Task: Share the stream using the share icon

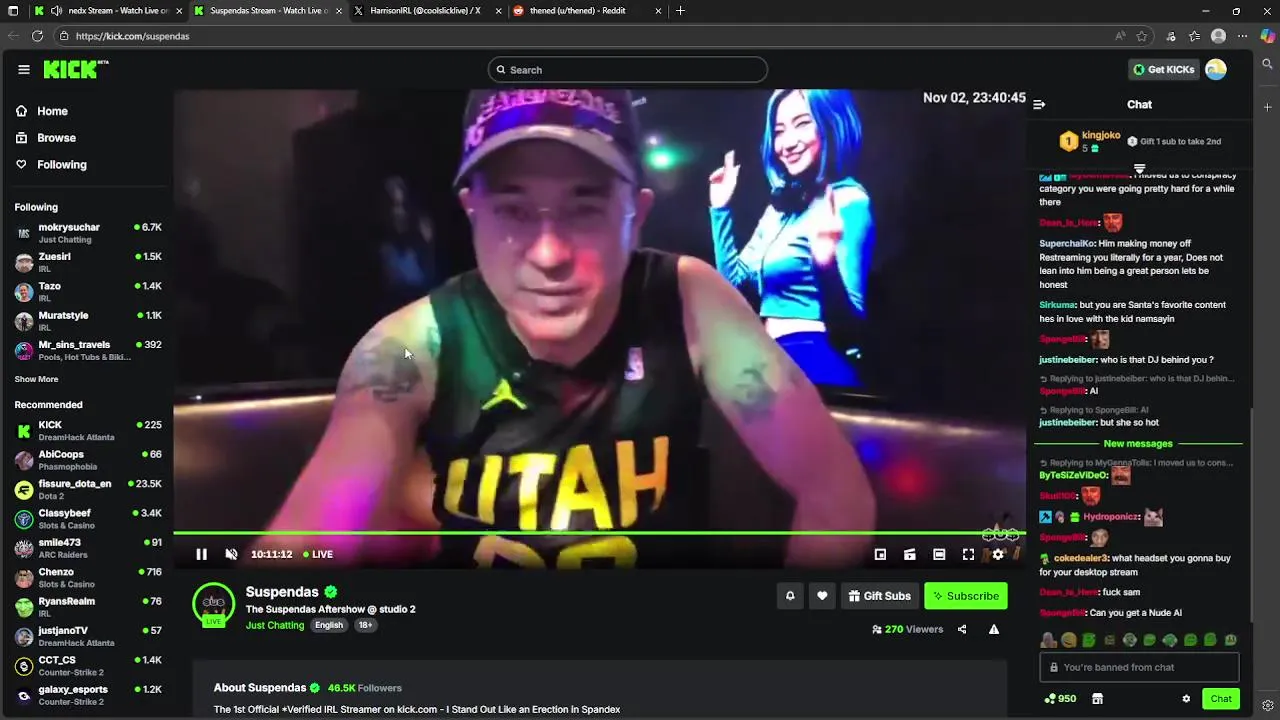Action: (962, 629)
